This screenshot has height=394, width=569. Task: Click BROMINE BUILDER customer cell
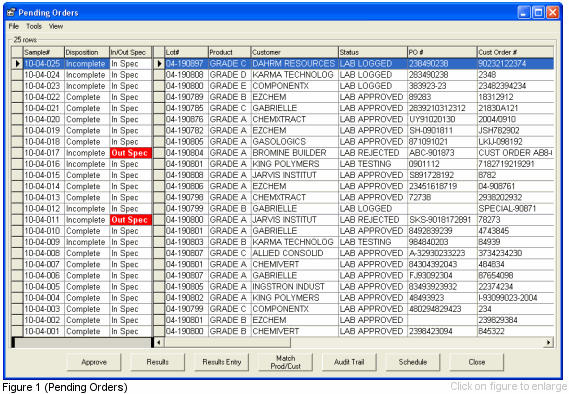point(294,153)
